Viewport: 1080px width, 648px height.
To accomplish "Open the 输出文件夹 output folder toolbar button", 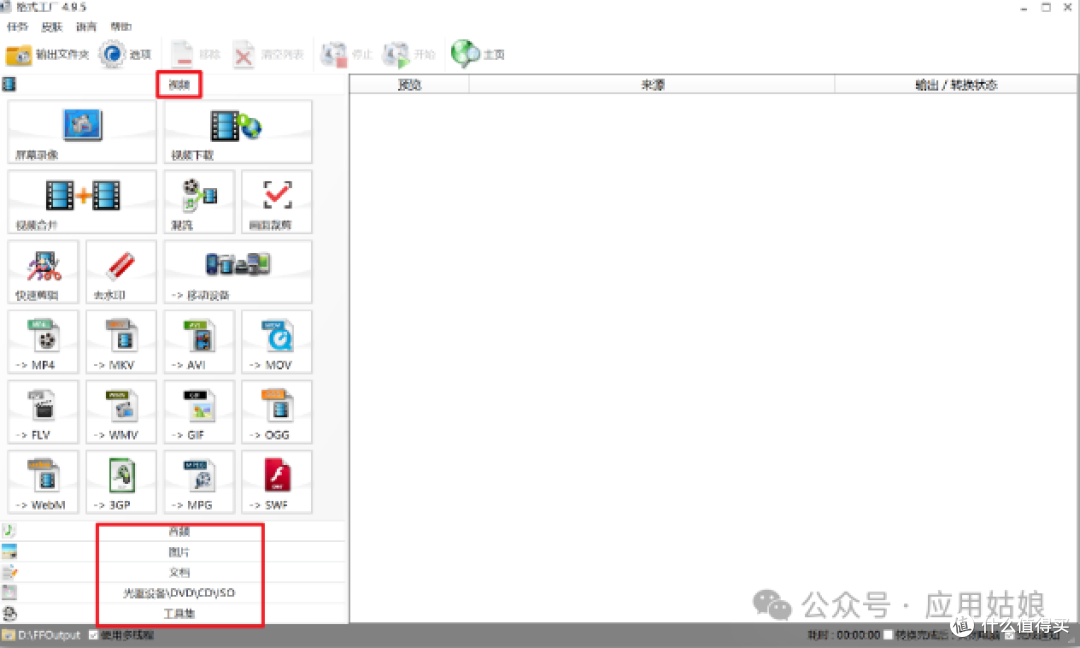I will [48, 54].
